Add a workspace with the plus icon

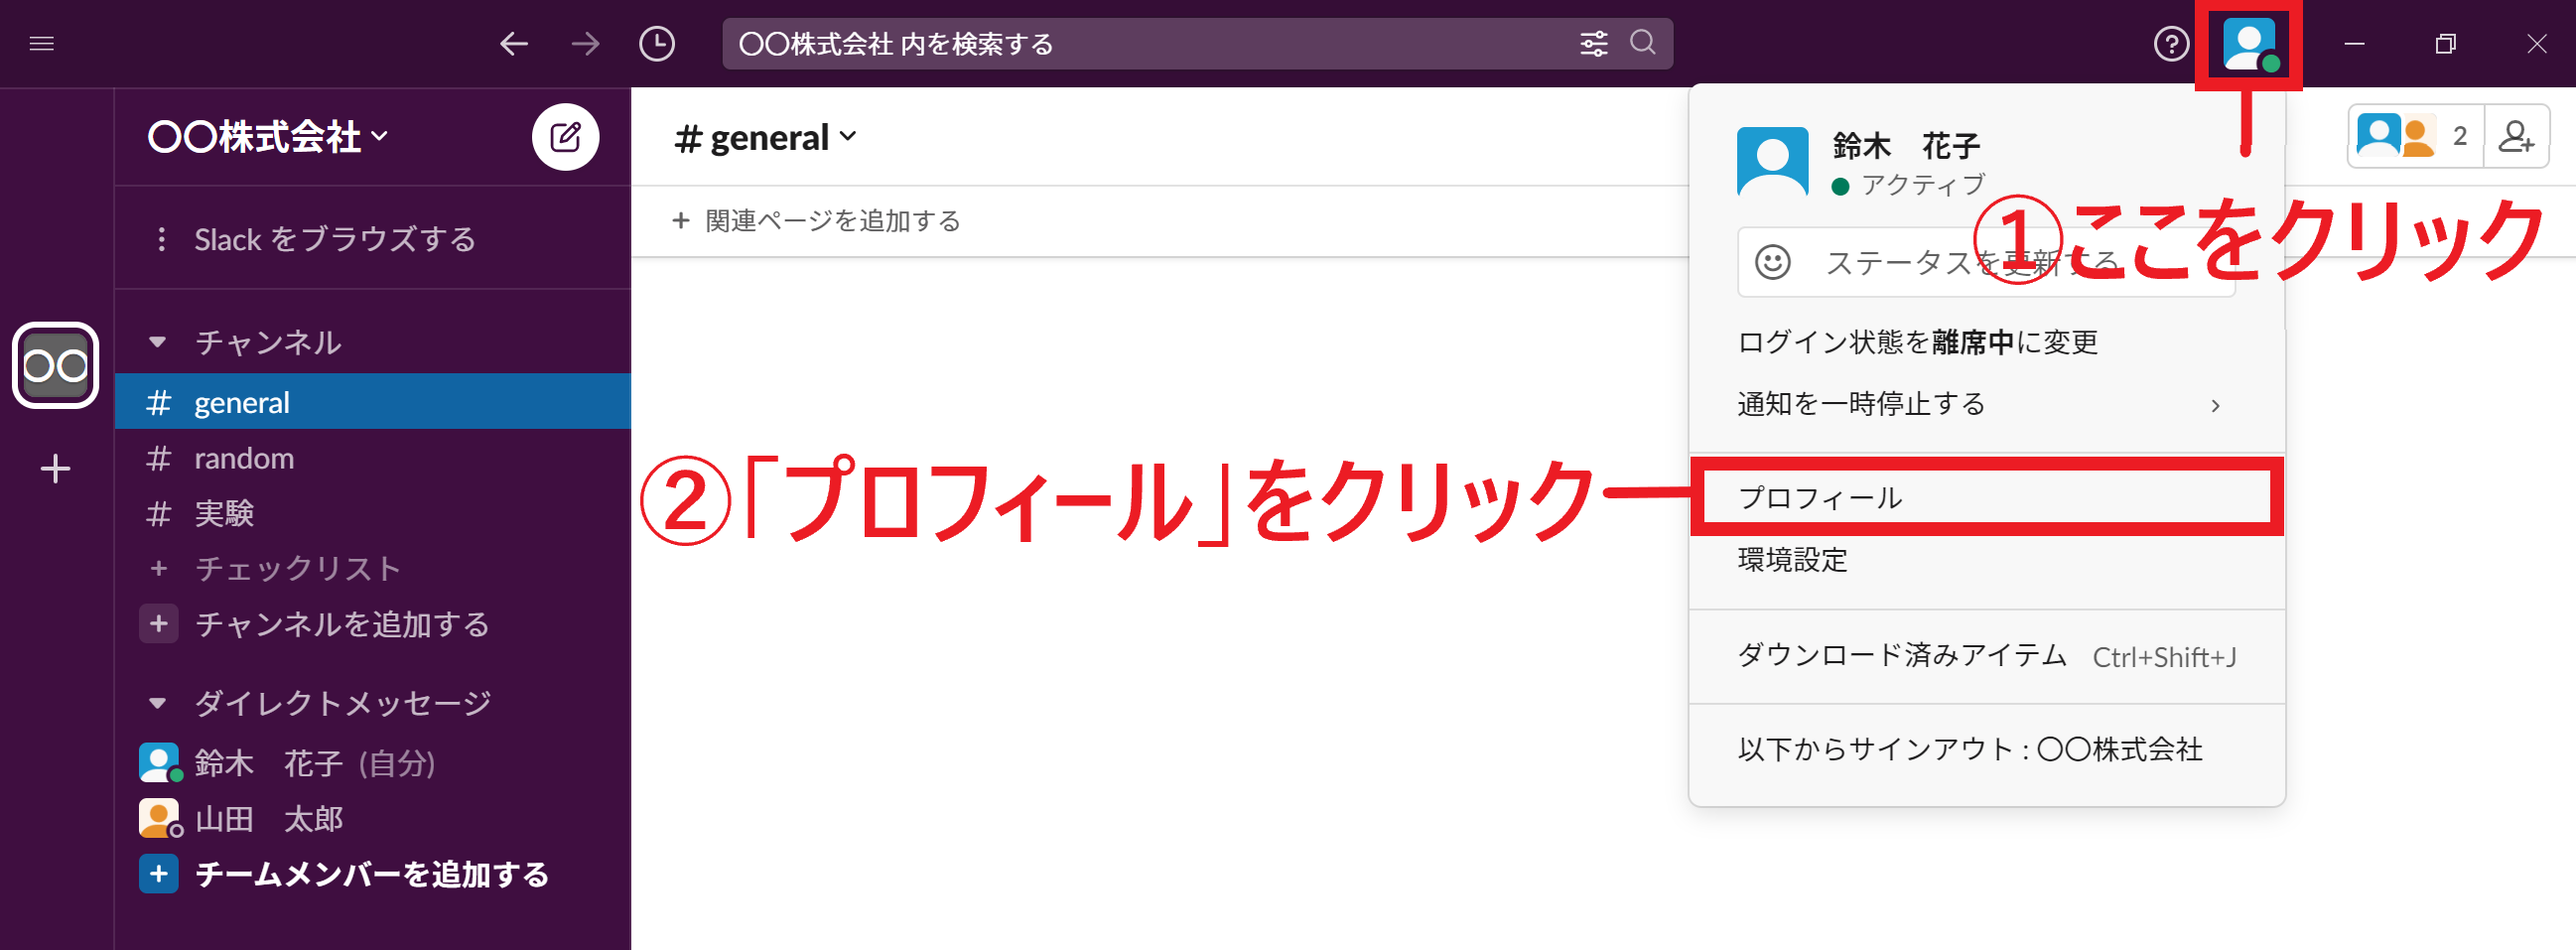pyautogui.click(x=55, y=469)
